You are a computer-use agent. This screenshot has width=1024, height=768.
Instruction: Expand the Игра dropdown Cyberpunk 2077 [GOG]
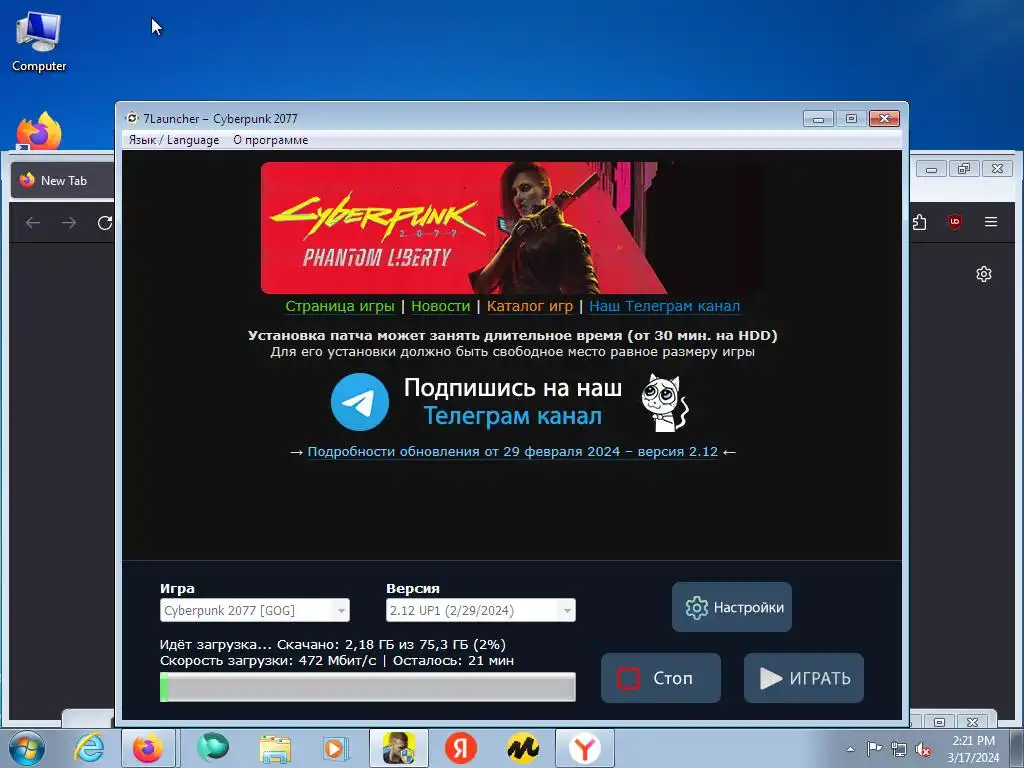(x=255, y=610)
